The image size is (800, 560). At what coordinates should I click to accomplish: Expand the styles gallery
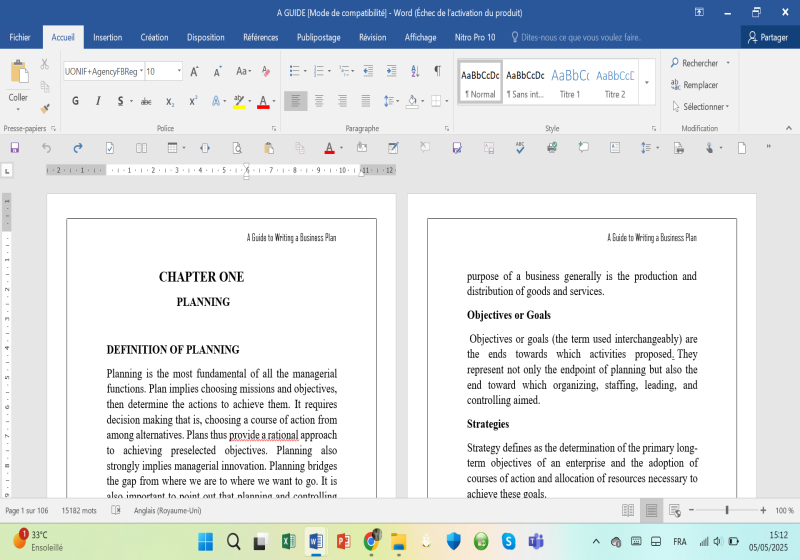pos(646,83)
